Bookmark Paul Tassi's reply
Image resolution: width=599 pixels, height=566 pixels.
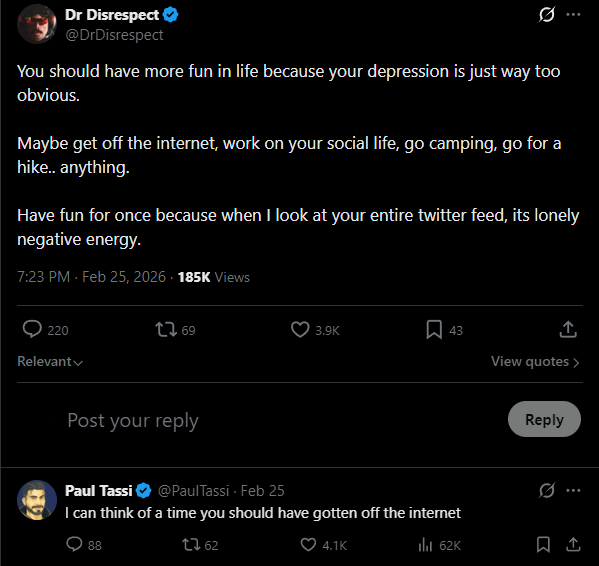click(543, 544)
